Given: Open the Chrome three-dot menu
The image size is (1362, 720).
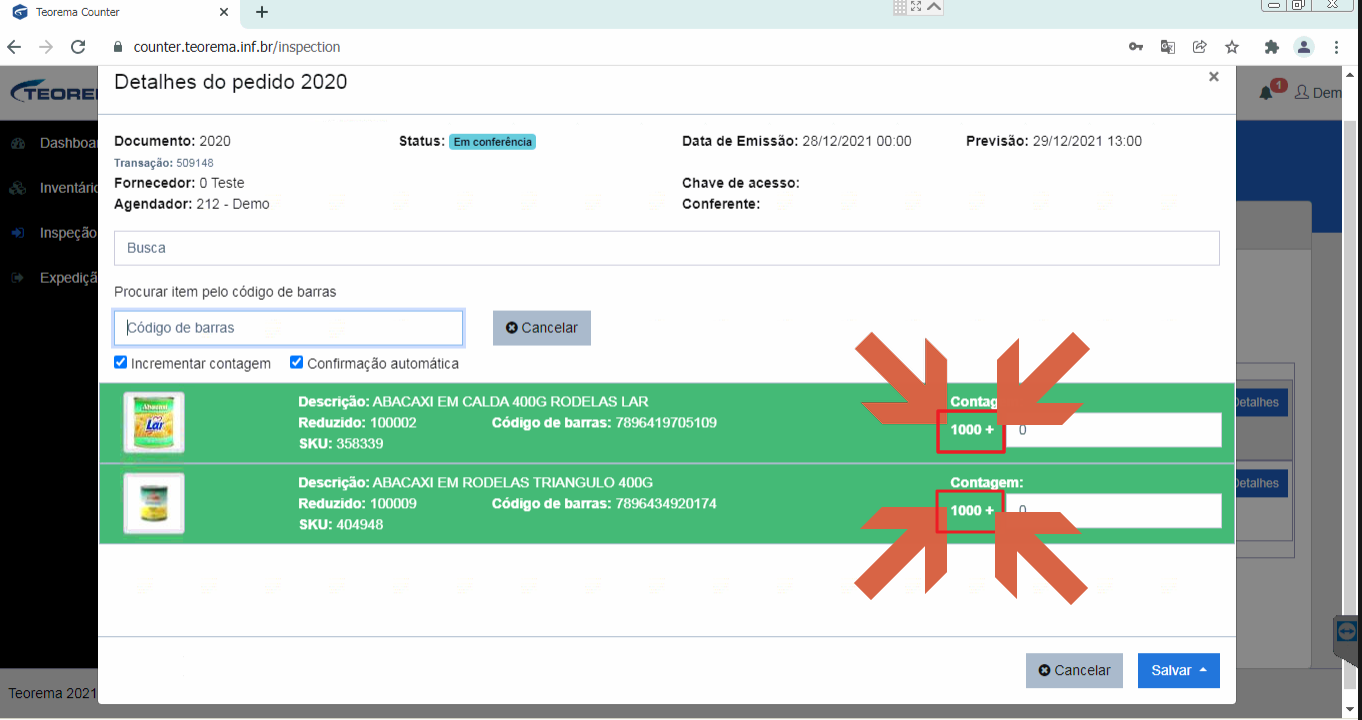Looking at the screenshot, I should click(1337, 47).
